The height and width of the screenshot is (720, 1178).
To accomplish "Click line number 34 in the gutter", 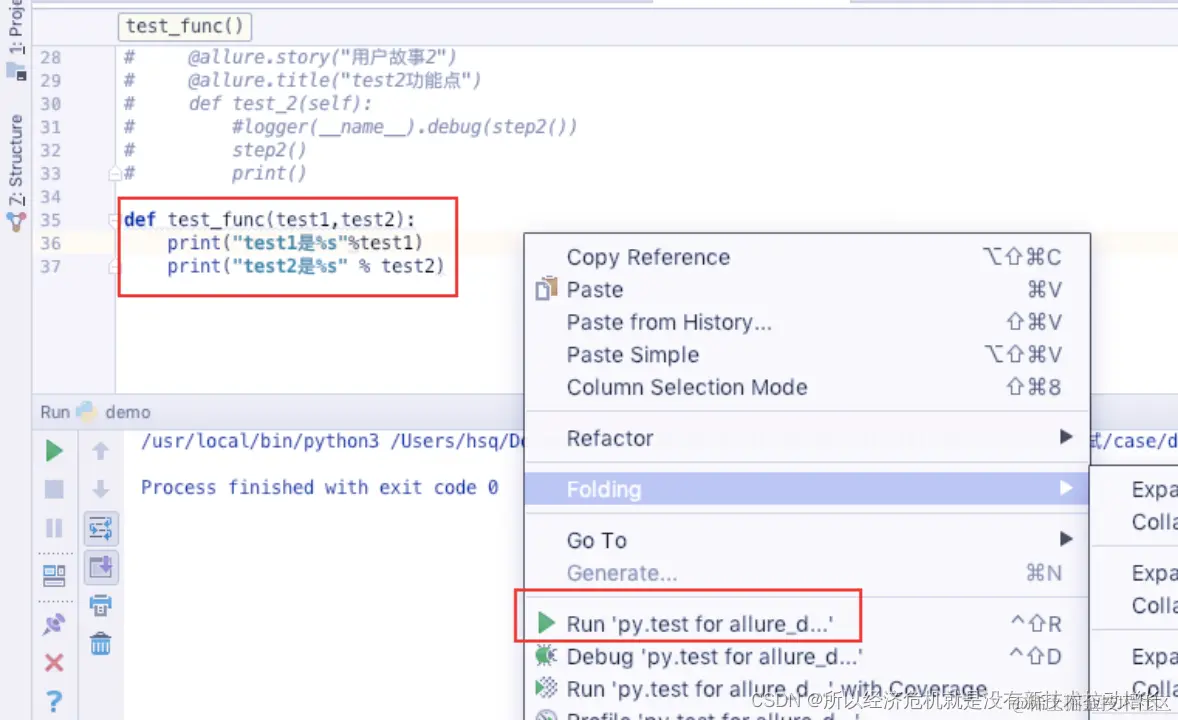I will click(50, 197).
